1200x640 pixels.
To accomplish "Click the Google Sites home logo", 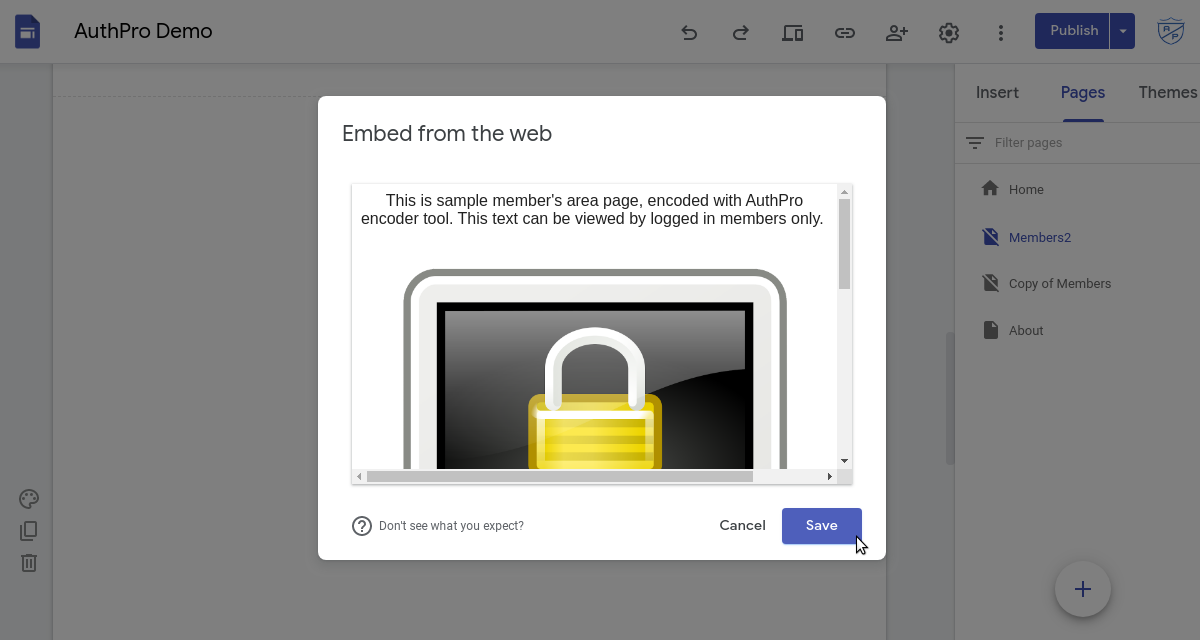I will (28, 32).
